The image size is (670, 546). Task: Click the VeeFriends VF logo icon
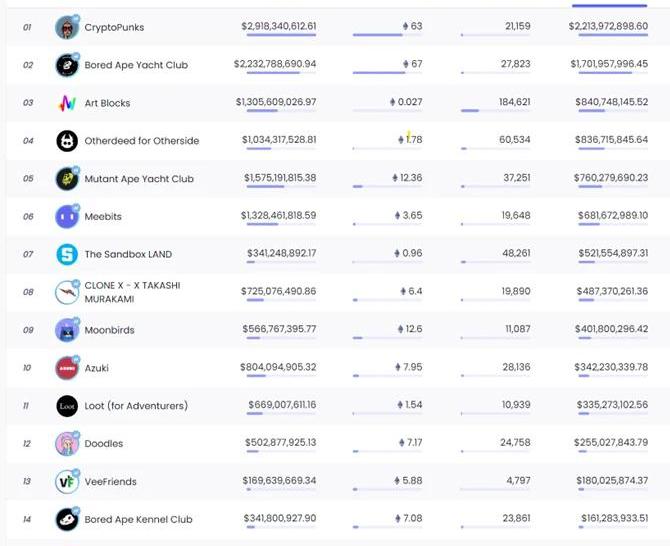67,482
